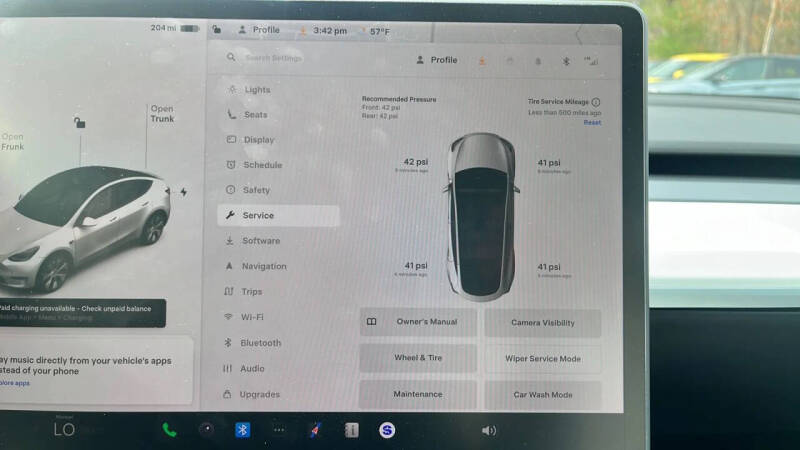Tap the unlock padlock icon above the car

79,122
